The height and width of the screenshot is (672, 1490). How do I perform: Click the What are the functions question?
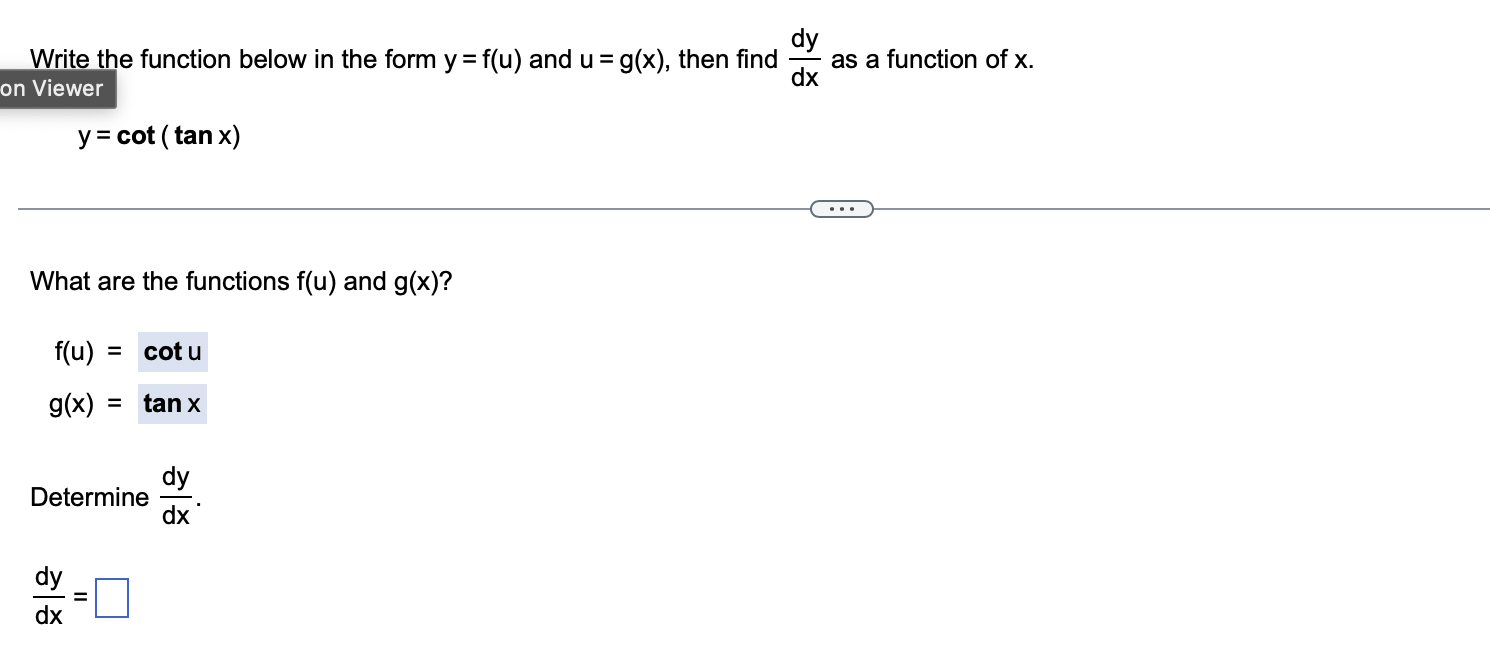[x=240, y=281]
